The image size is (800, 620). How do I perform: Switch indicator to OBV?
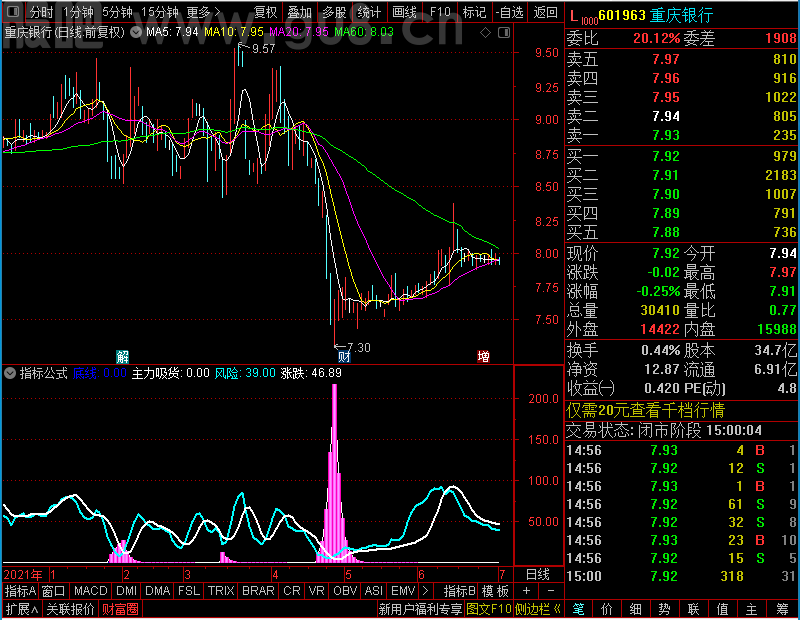(345, 591)
